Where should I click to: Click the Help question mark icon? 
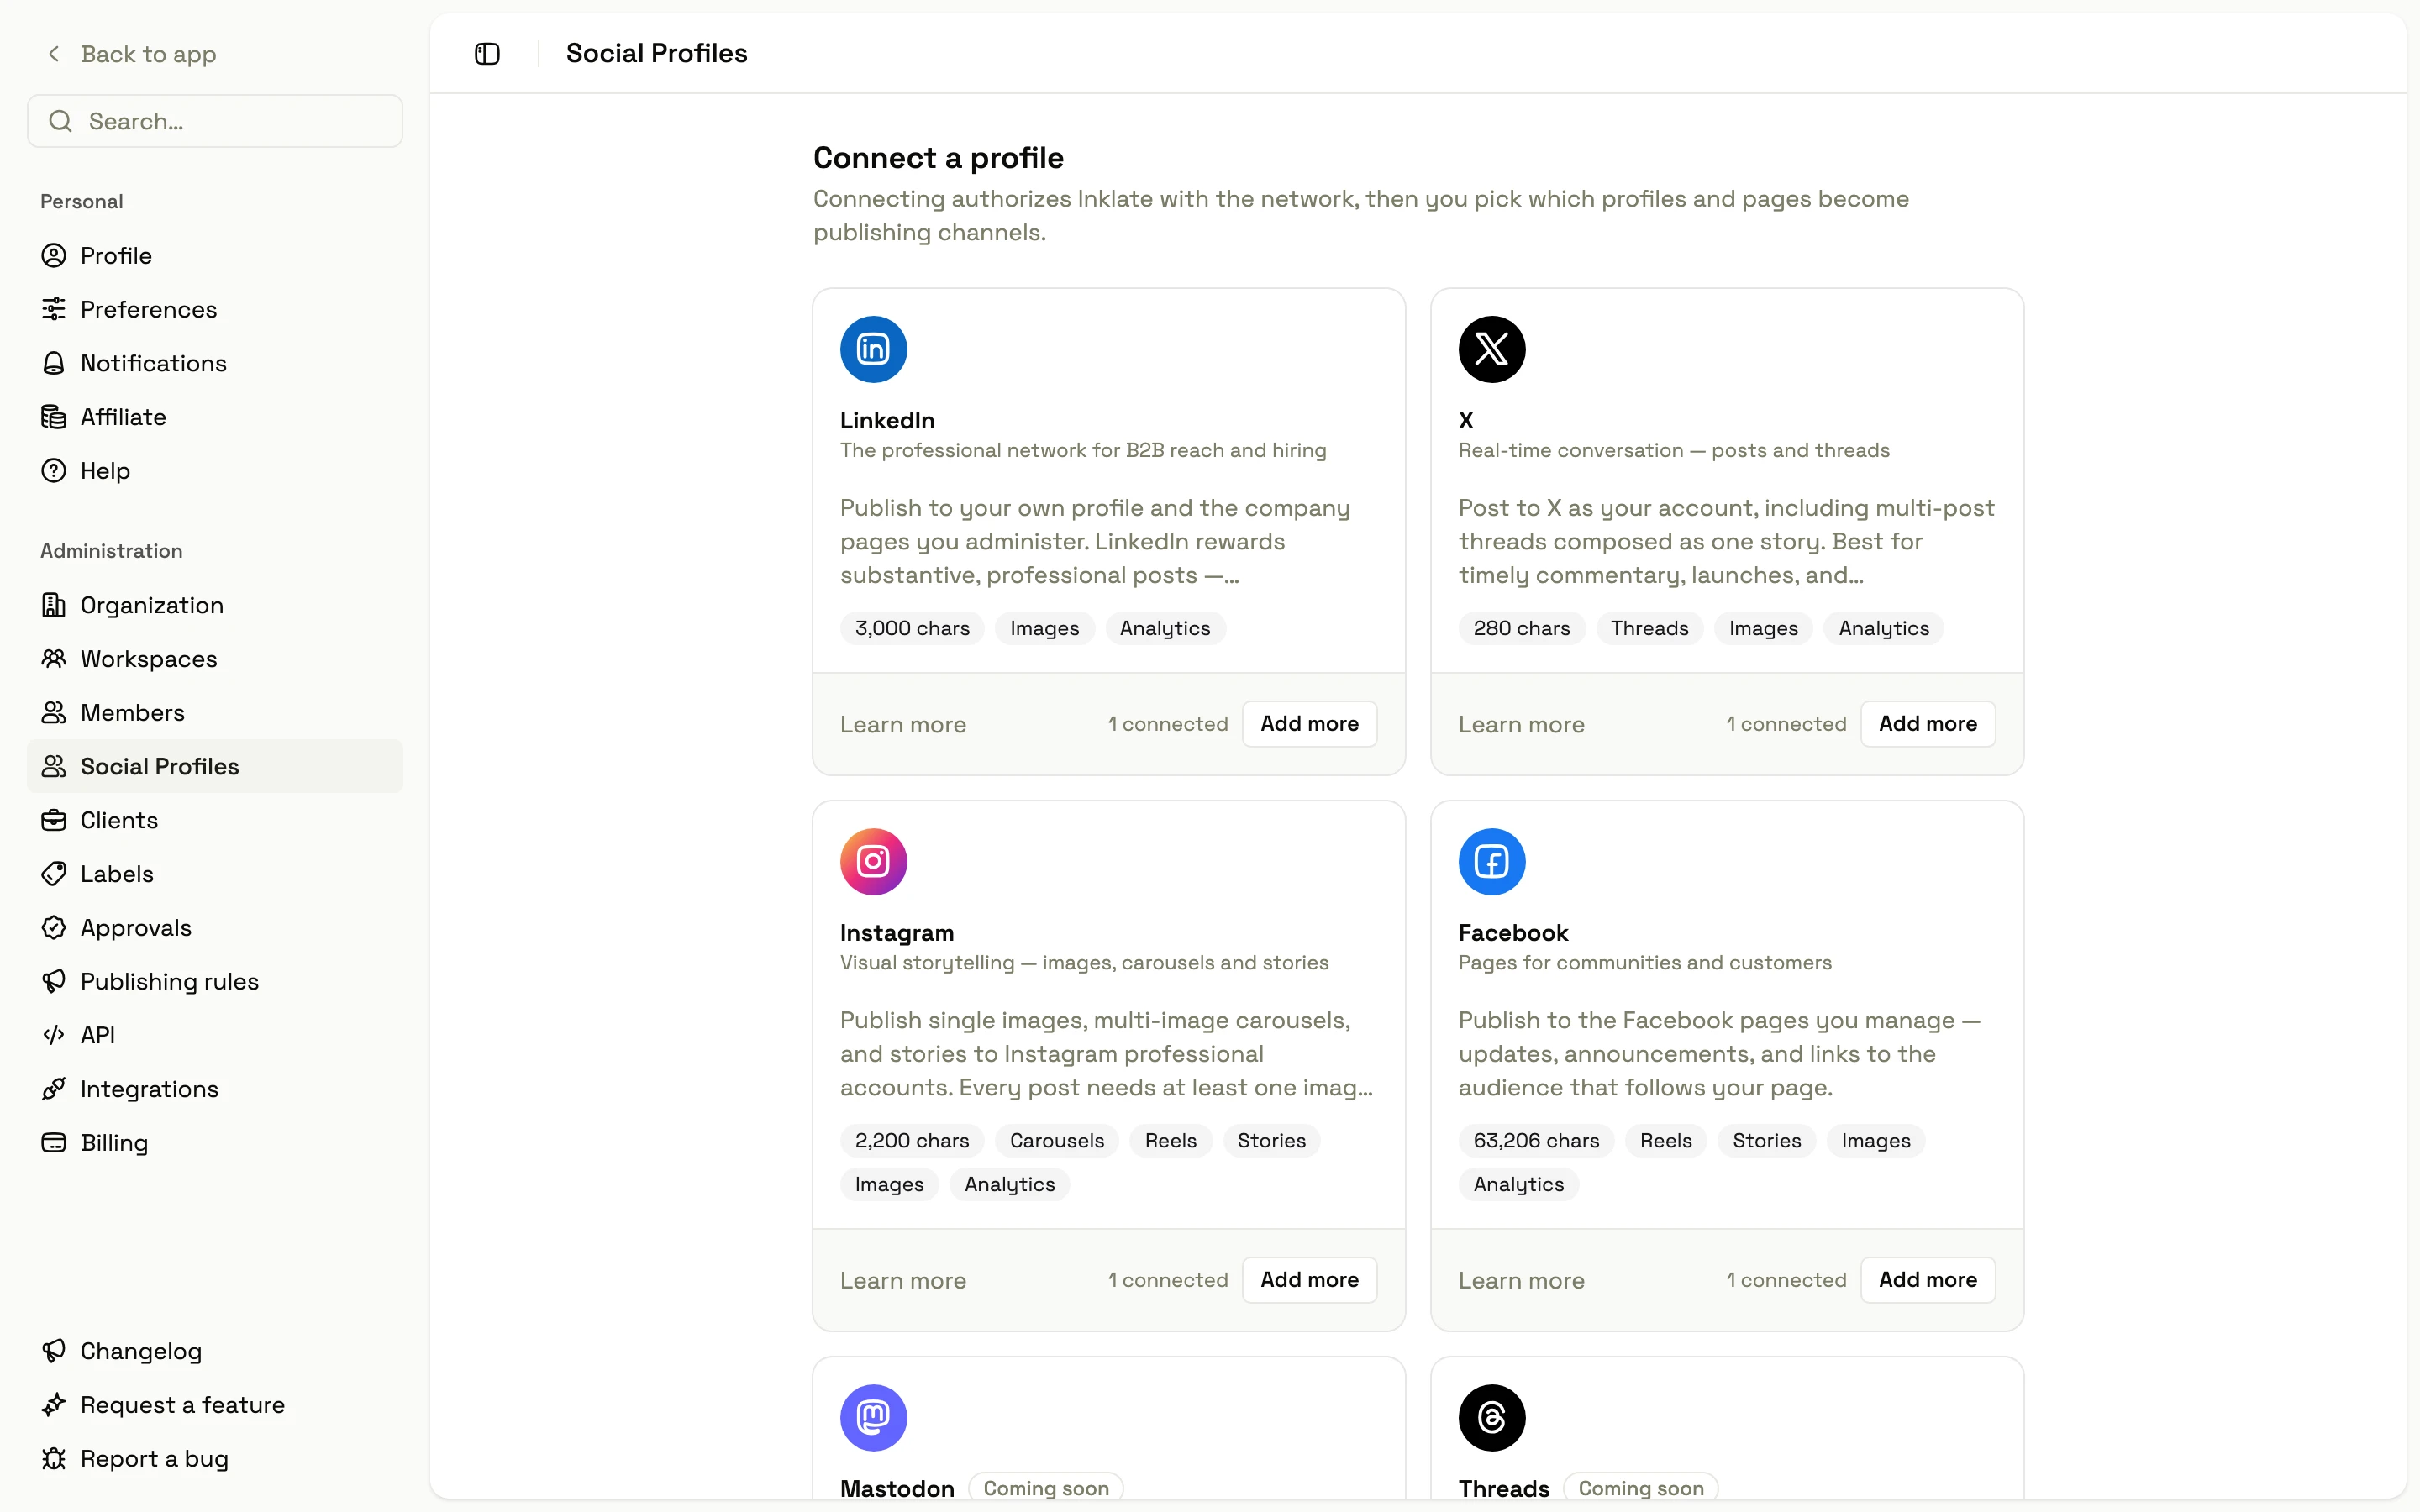pos(54,471)
